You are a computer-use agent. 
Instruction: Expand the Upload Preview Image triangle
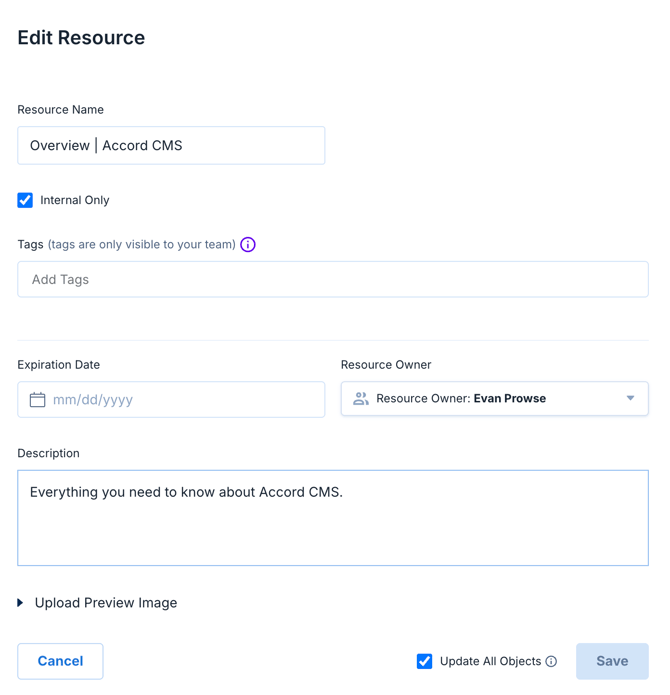click(21, 603)
